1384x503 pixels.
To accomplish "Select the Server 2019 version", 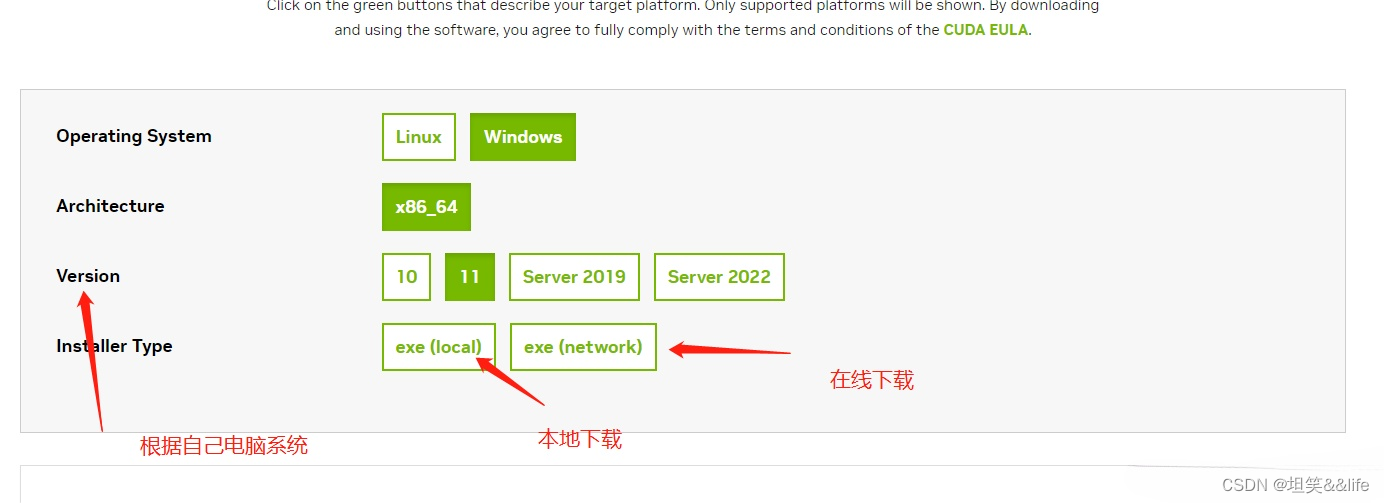I will (x=574, y=277).
